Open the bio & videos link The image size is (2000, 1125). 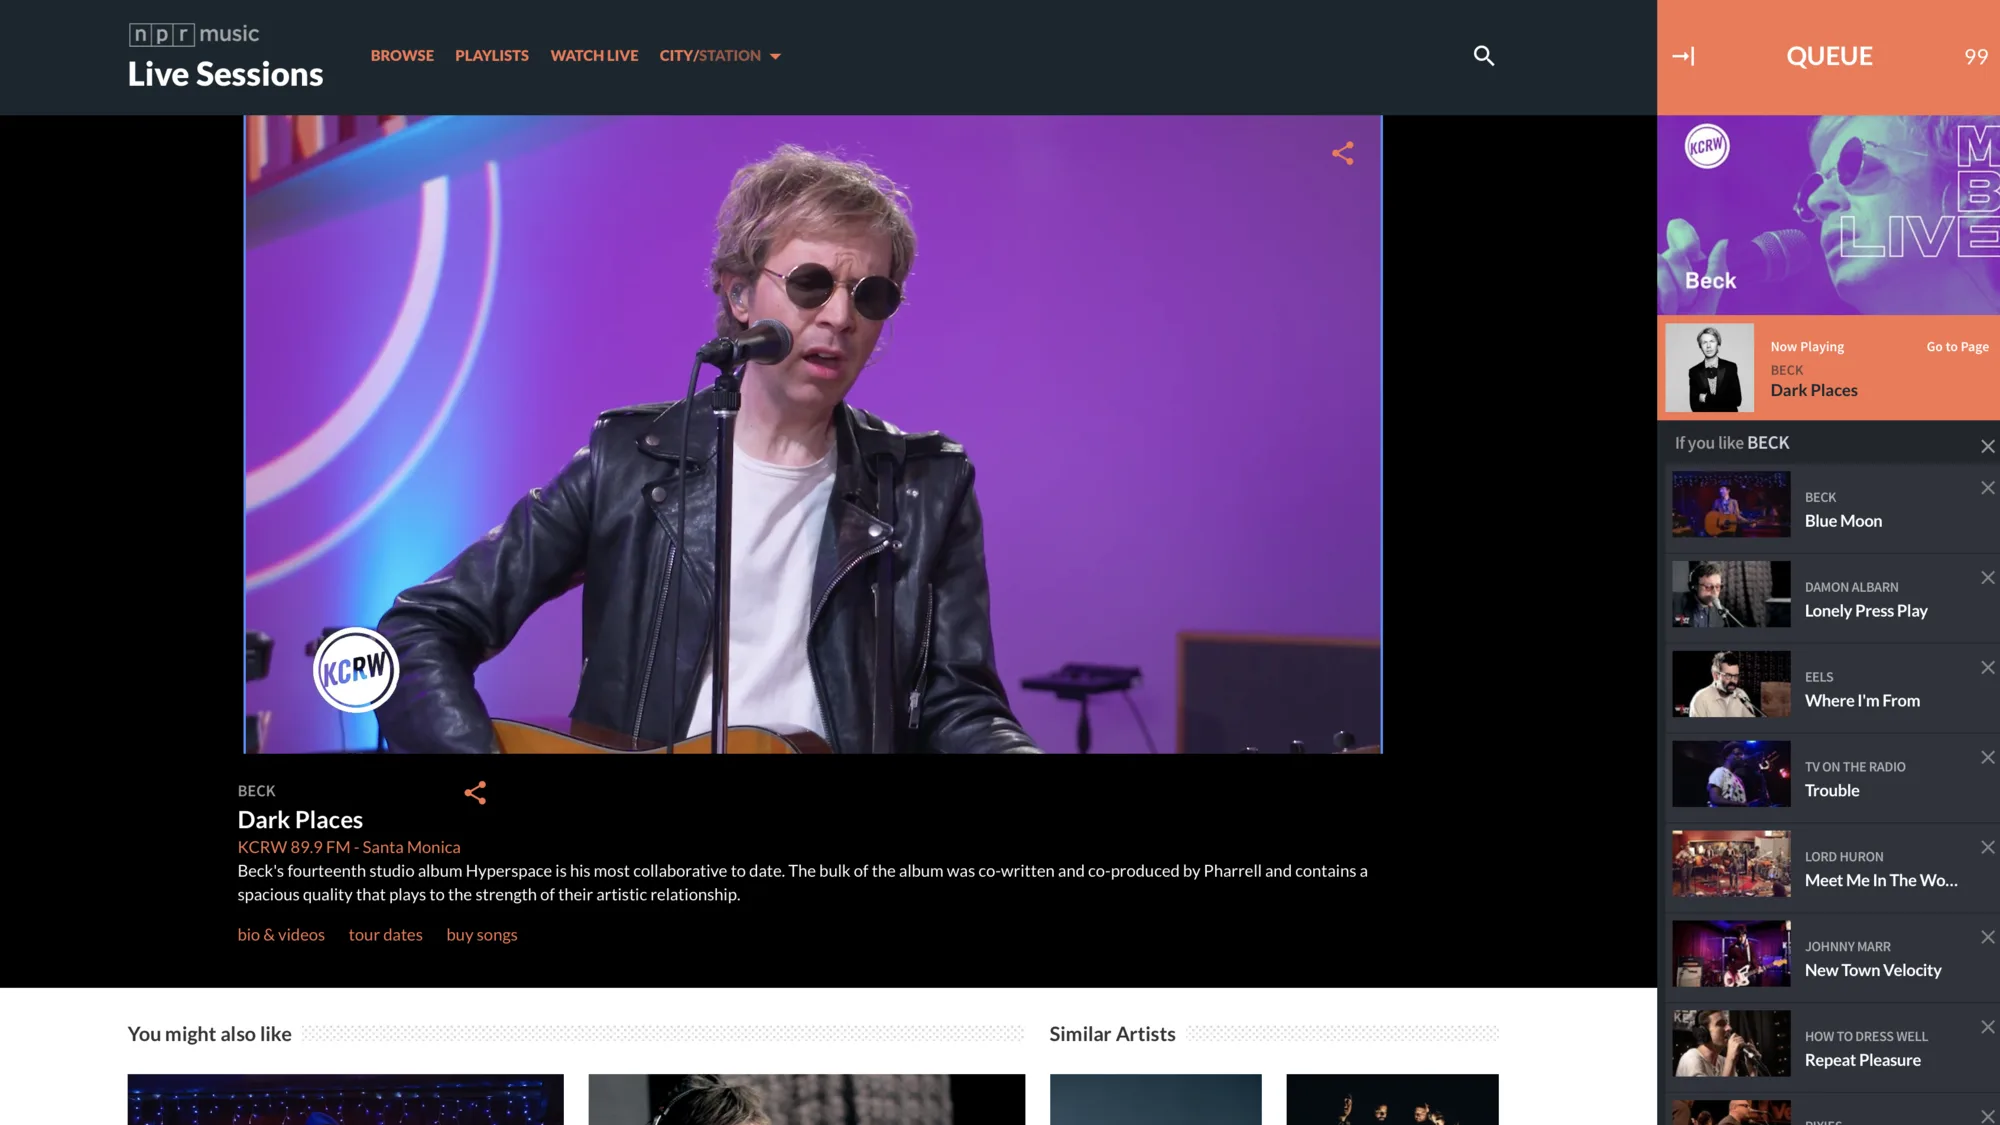pyautogui.click(x=281, y=935)
